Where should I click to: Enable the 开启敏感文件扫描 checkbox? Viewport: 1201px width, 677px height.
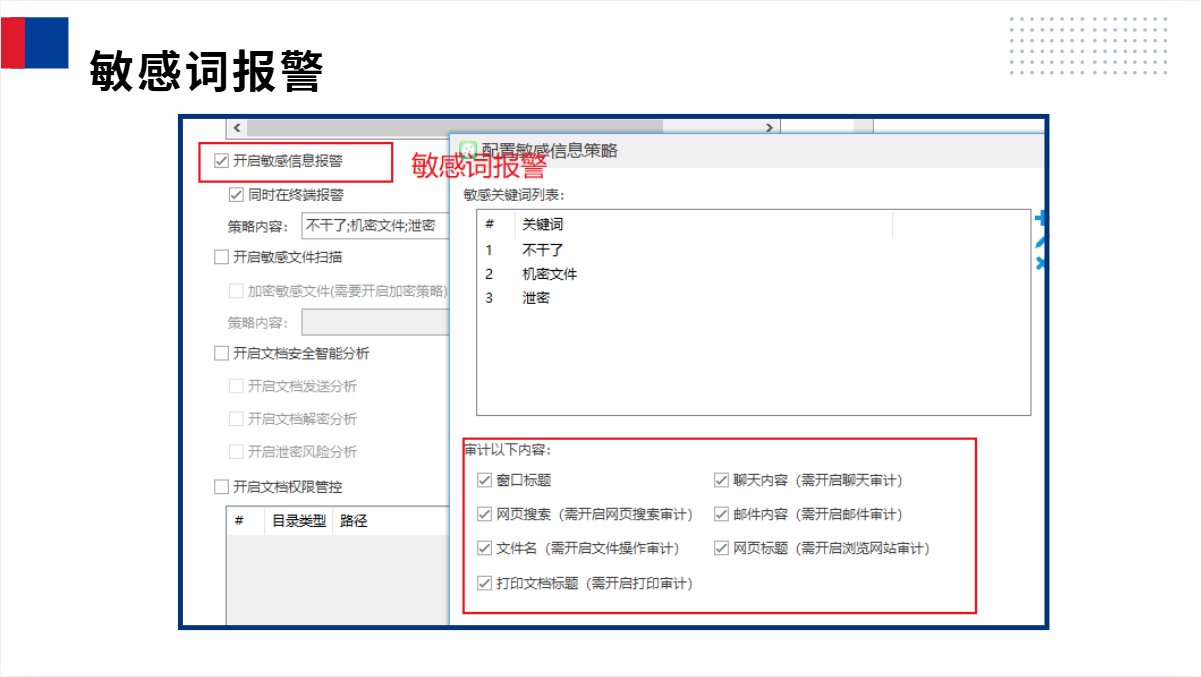(222, 257)
